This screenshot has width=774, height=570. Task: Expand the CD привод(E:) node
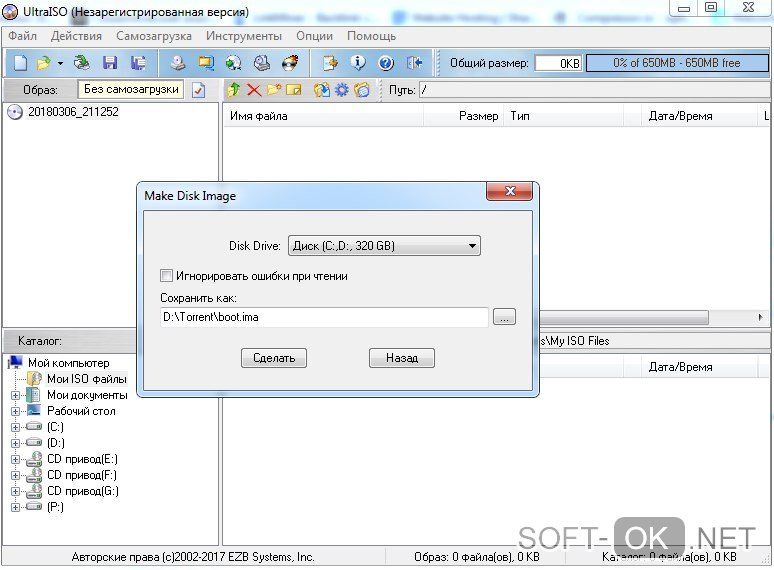tap(15, 459)
